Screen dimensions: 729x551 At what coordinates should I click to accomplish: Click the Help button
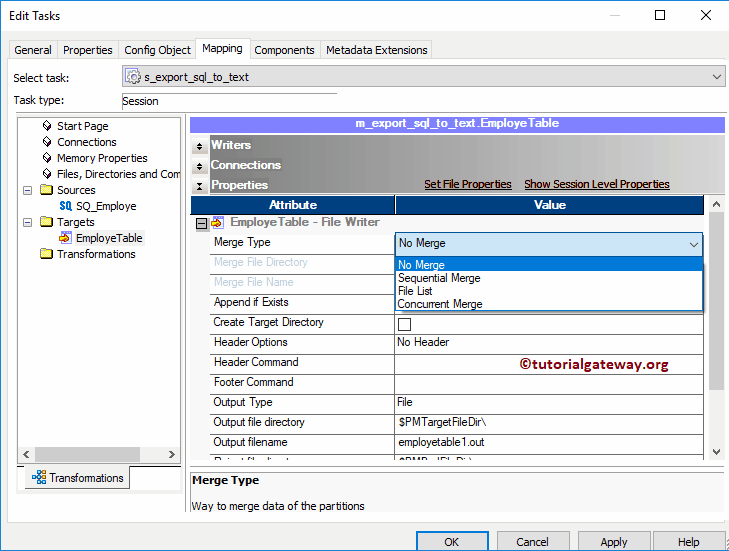tap(689, 542)
